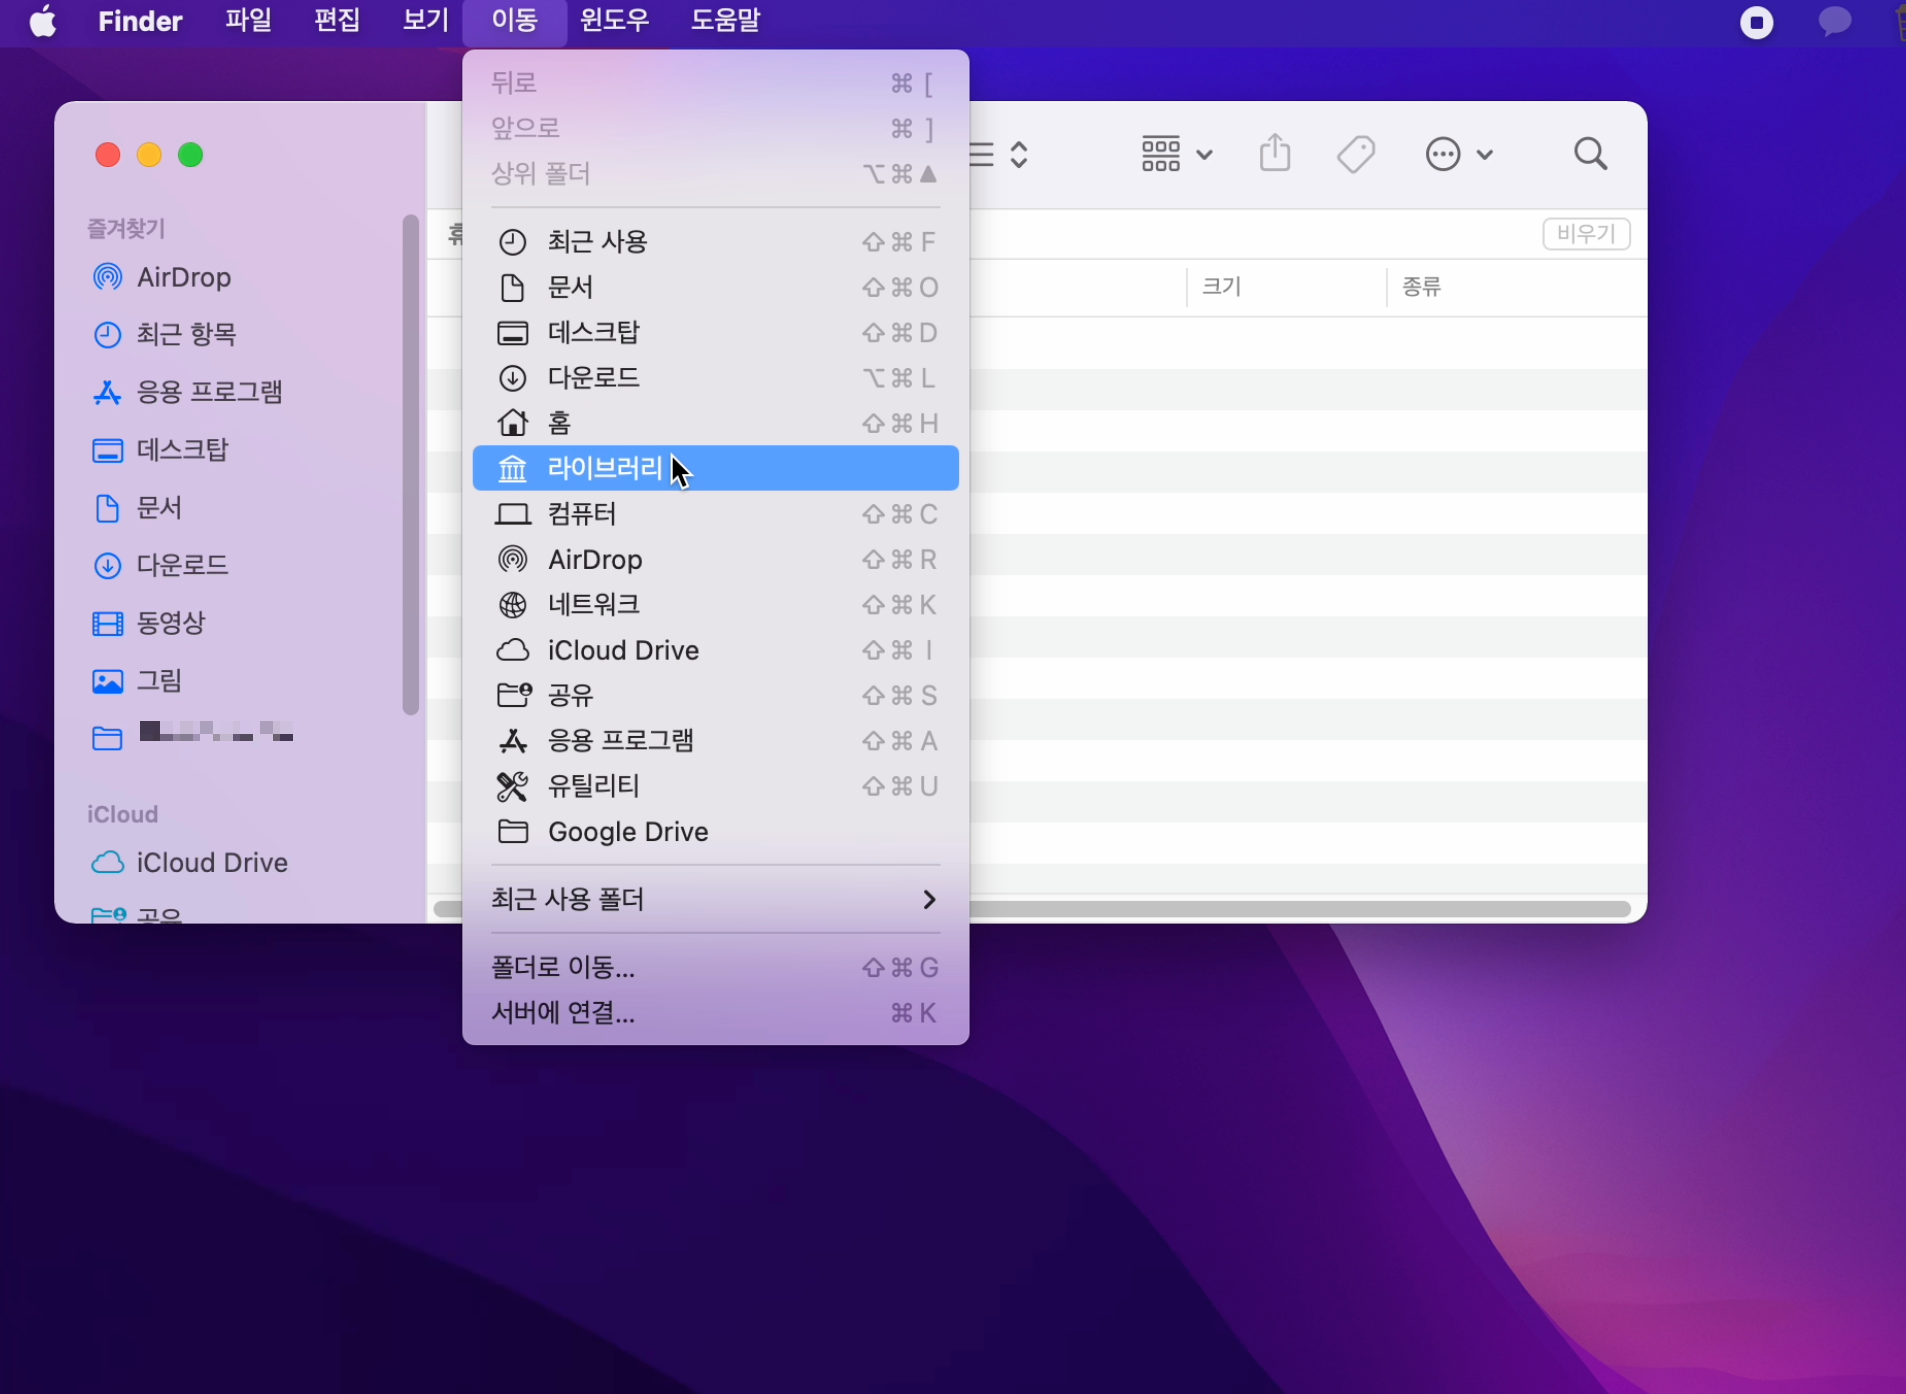Screen dimensions: 1906x1394
Task: Select Google Drive in the 이동 menu
Action: (715, 832)
